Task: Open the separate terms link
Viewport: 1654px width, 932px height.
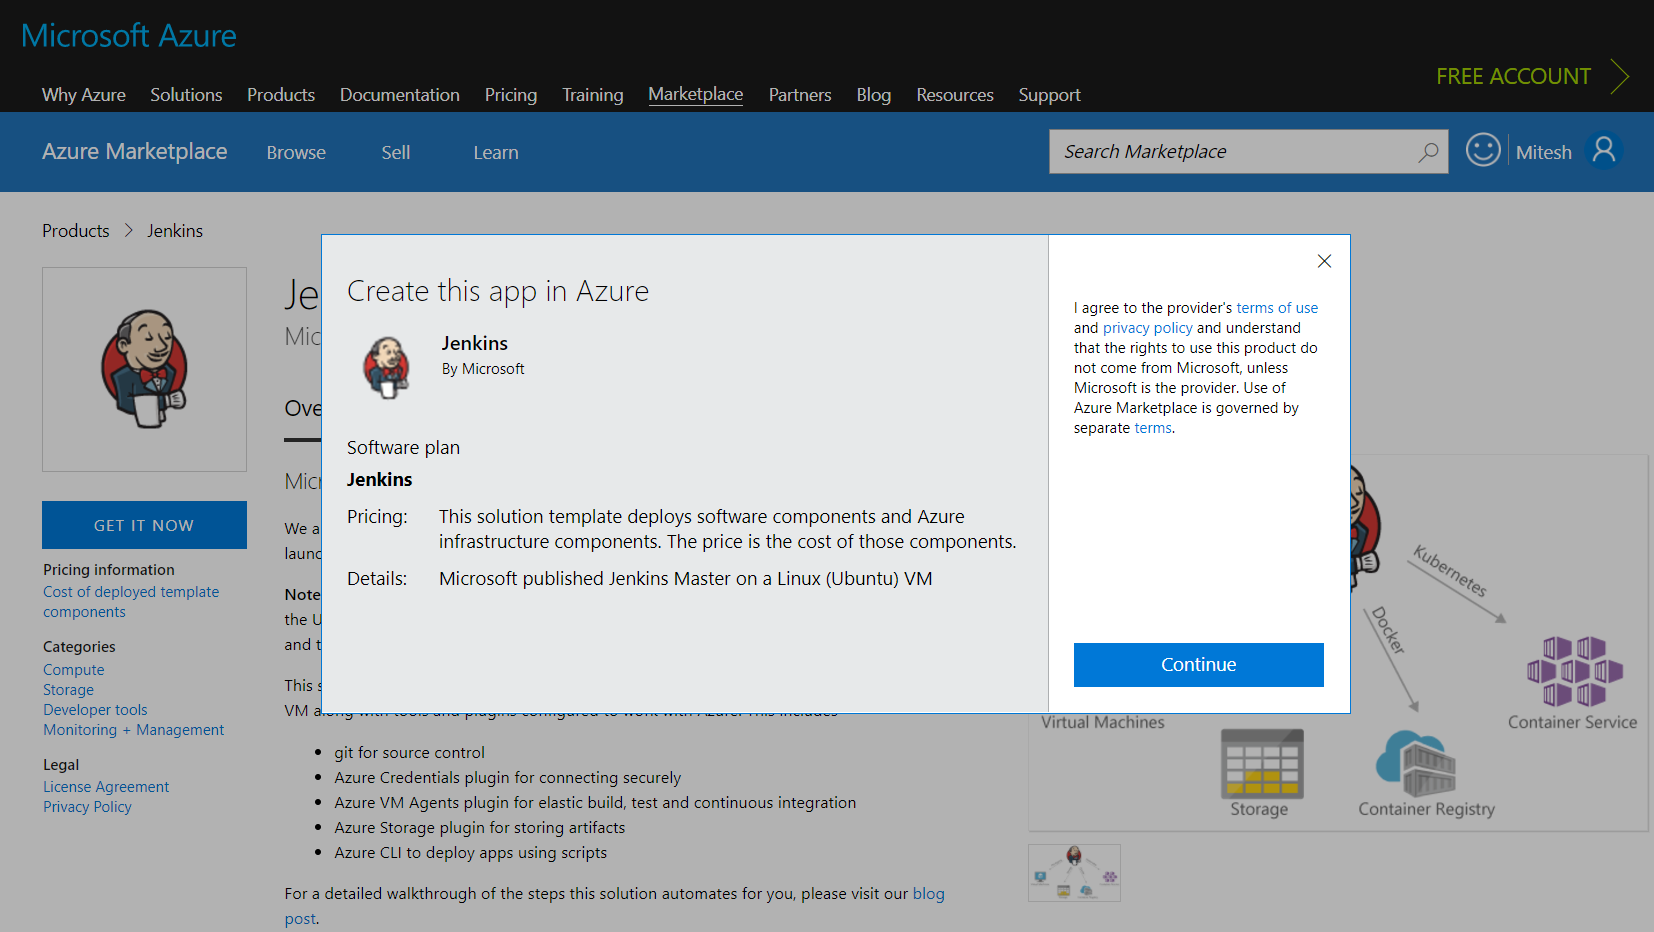Action: pyautogui.click(x=1153, y=428)
